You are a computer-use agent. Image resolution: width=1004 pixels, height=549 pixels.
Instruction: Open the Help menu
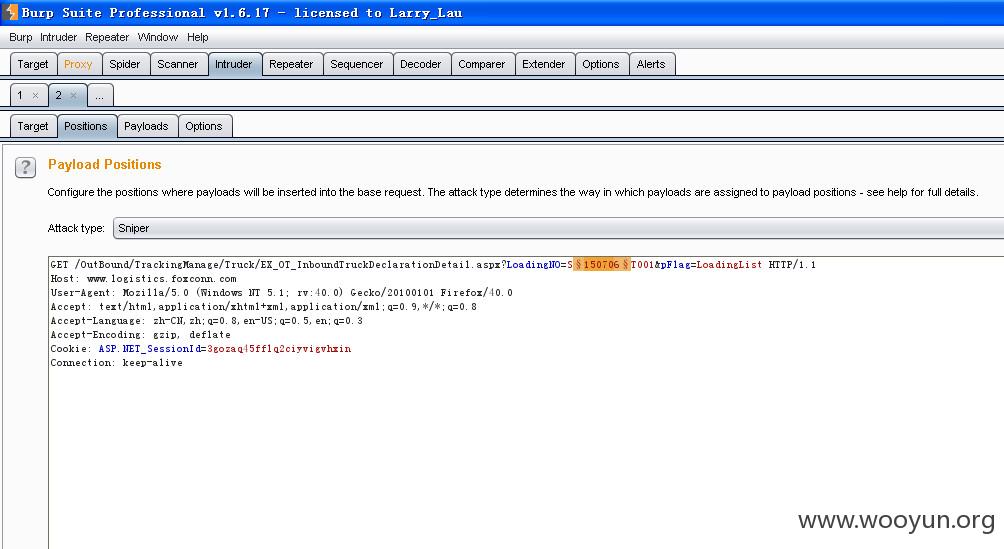197,37
